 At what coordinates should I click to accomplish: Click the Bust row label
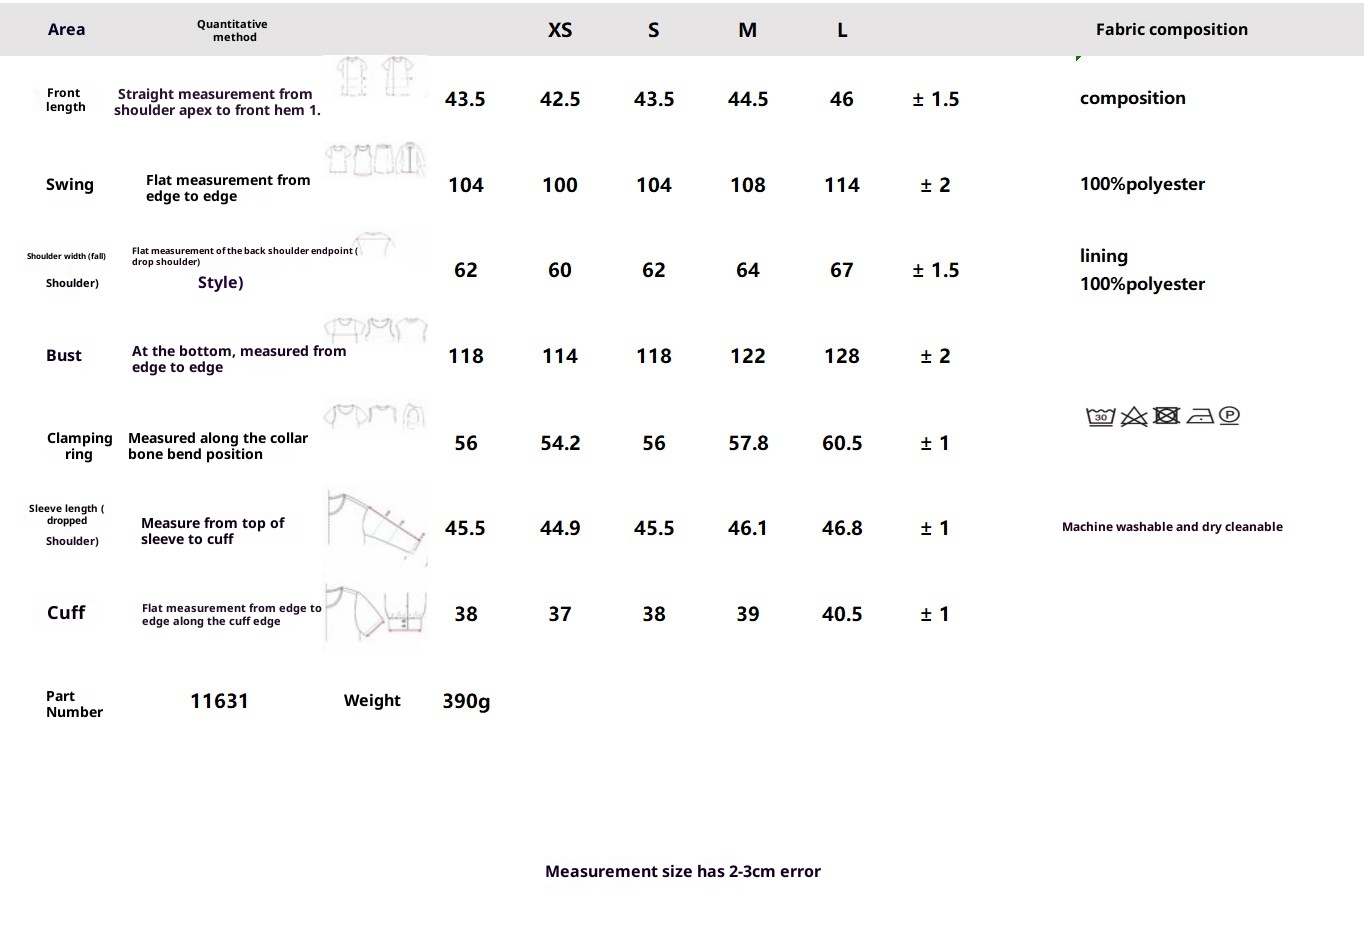point(64,356)
